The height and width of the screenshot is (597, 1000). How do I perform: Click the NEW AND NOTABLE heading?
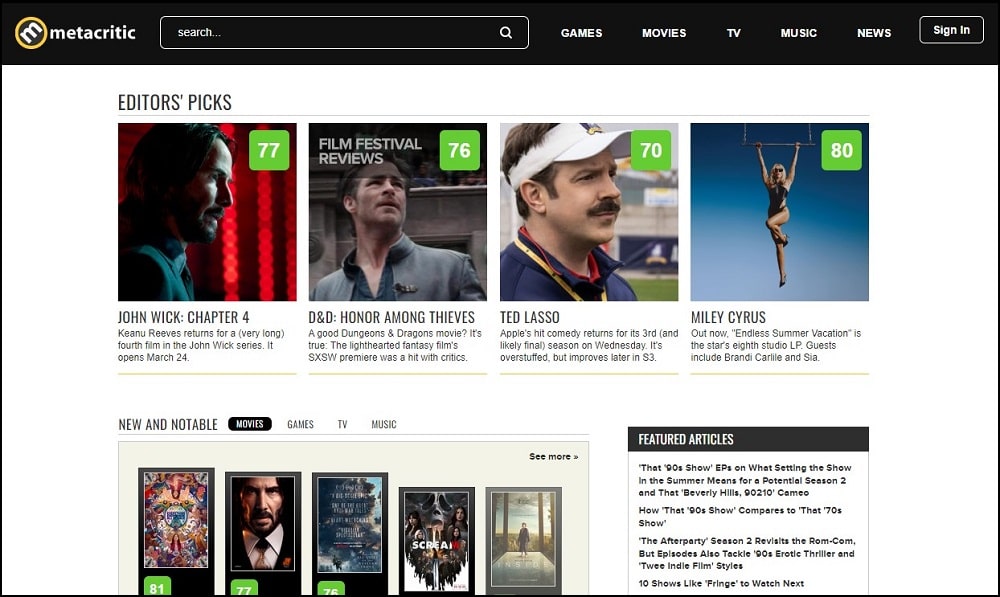point(168,424)
